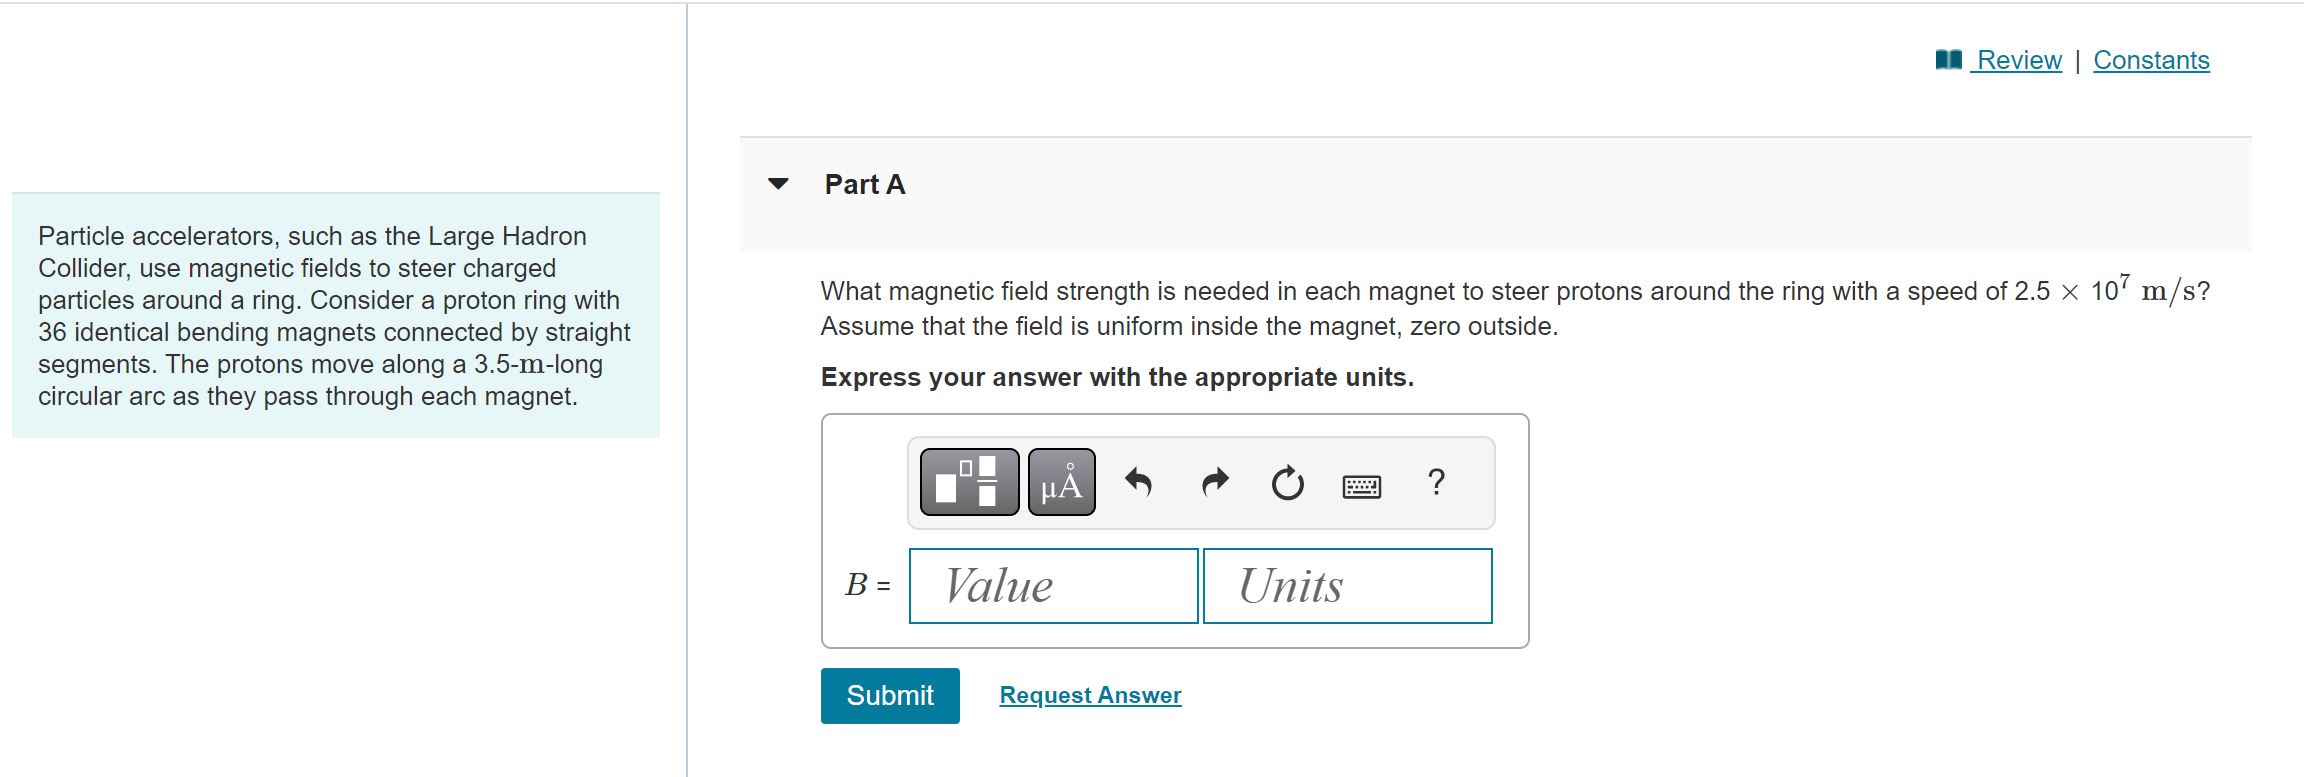Click the Part A disclosure triangle

pyautogui.click(x=780, y=183)
